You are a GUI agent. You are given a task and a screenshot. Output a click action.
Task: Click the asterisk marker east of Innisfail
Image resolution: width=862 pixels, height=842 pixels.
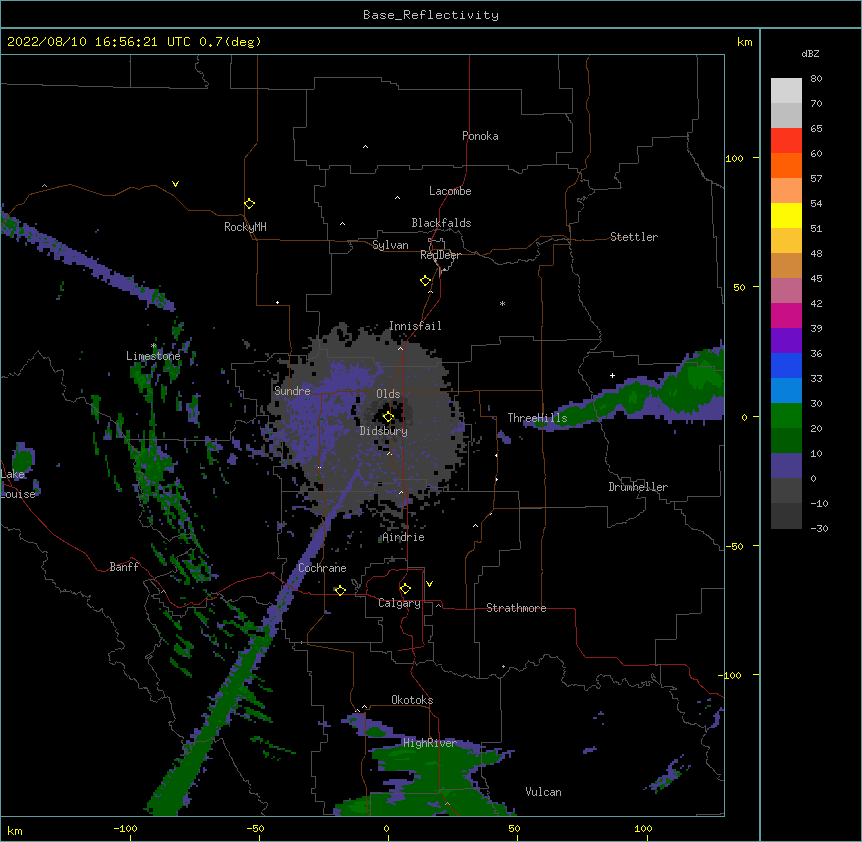tap(502, 303)
